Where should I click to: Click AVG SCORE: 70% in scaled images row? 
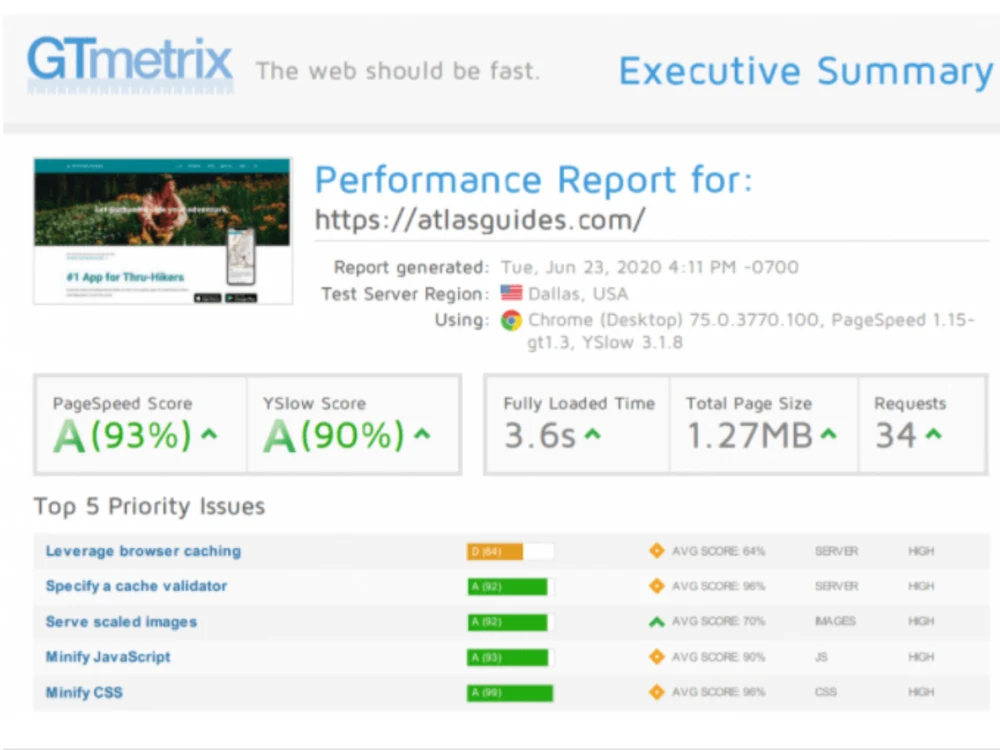[x=718, y=621]
